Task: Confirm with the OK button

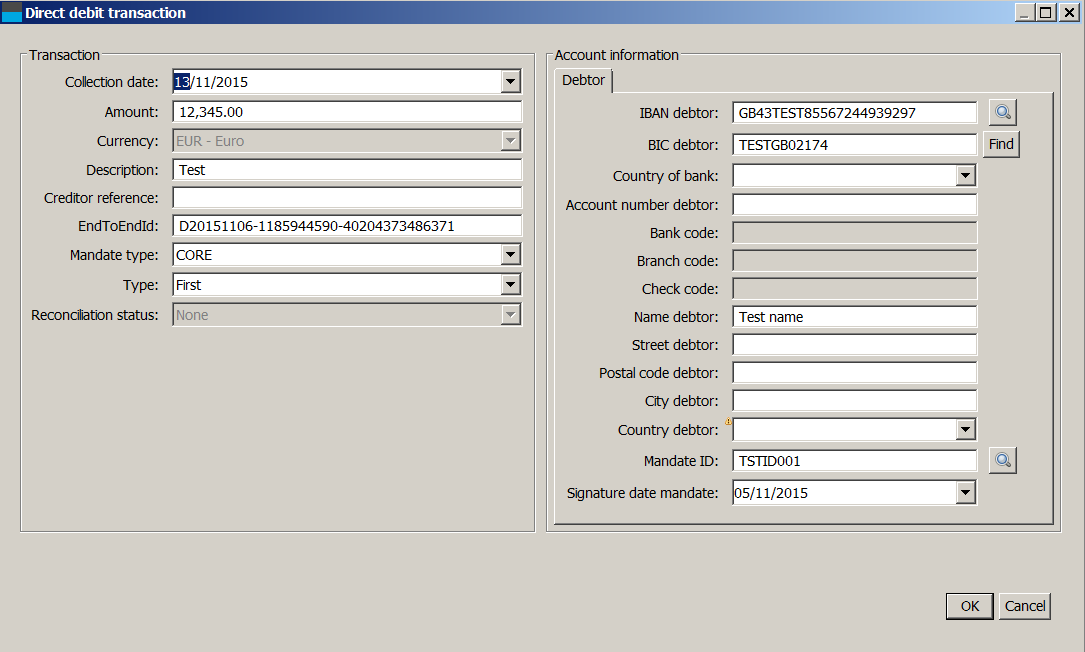Action: coord(969,606)
